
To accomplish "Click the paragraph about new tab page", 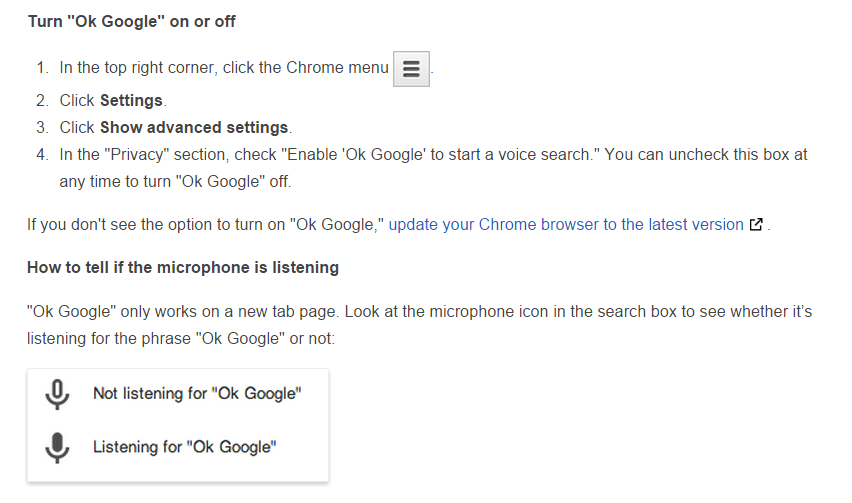I will pos(419,325).
